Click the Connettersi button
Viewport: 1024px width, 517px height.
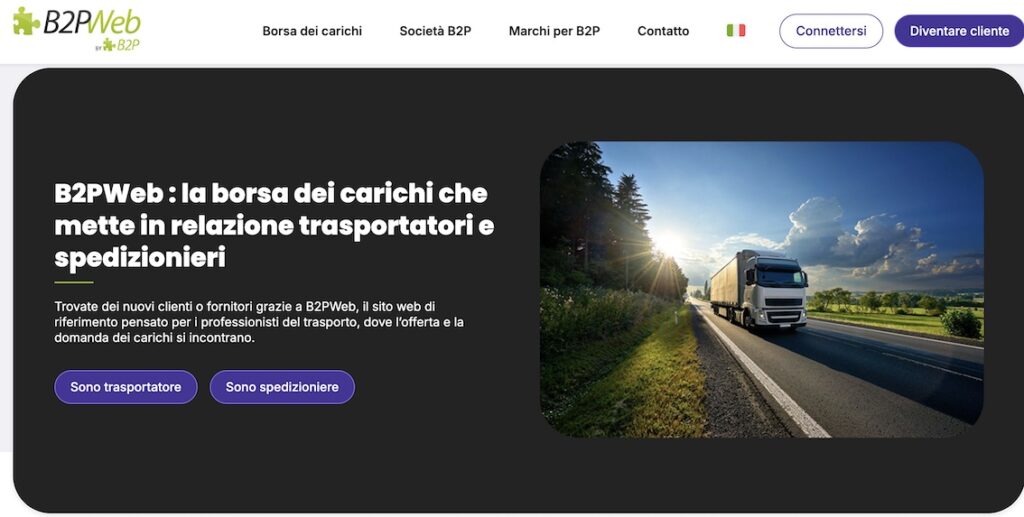pyautogui.click(x=831, y=31)
